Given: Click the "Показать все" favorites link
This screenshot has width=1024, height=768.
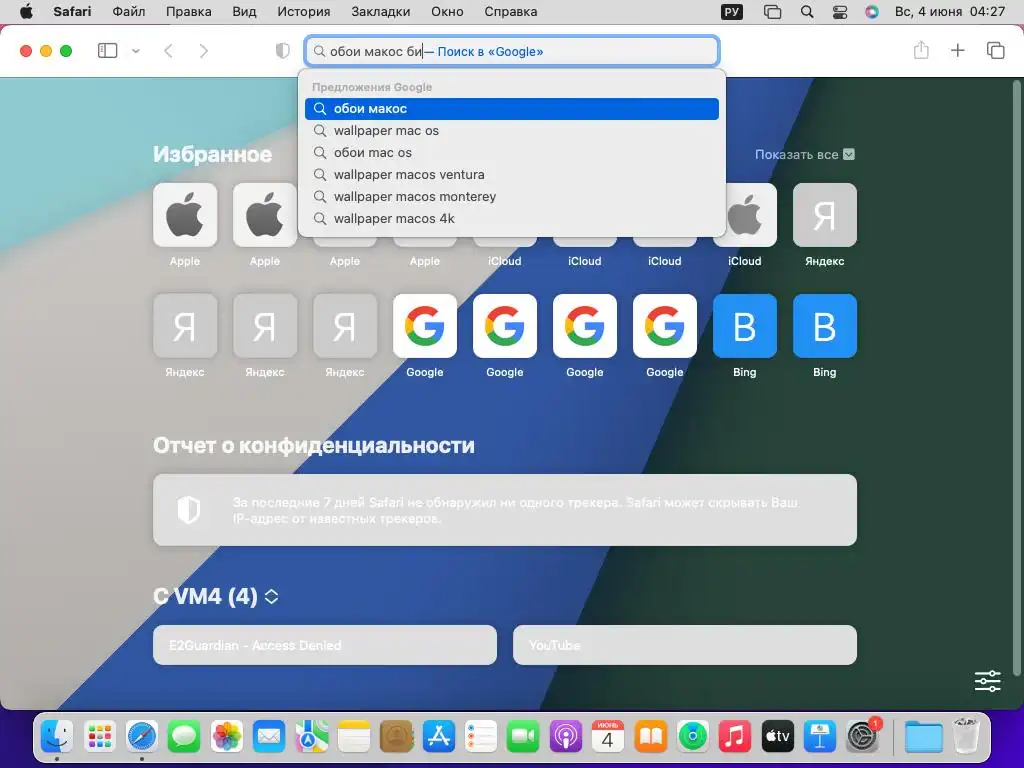Looking at the screenshot, I should point(805,155).
